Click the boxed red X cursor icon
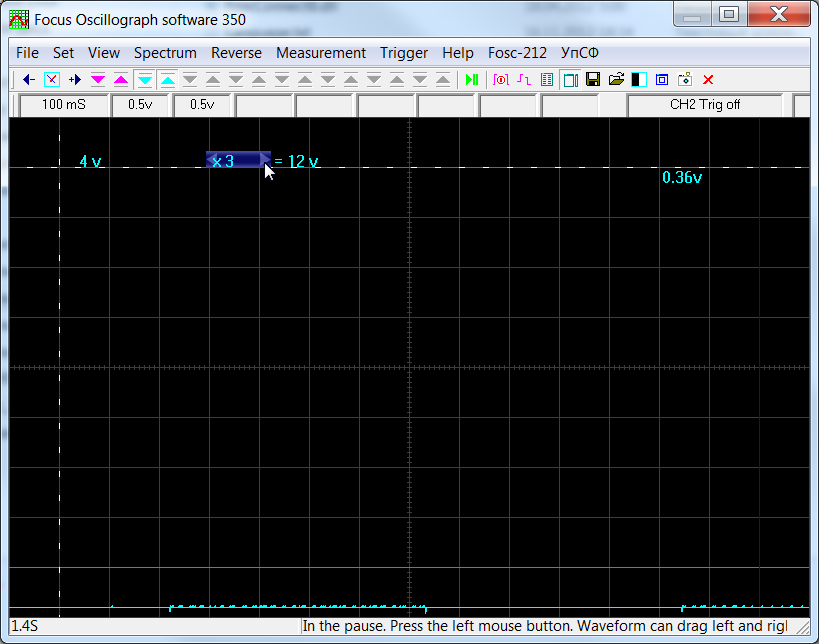The image size is (819, 644). [52, 80]
